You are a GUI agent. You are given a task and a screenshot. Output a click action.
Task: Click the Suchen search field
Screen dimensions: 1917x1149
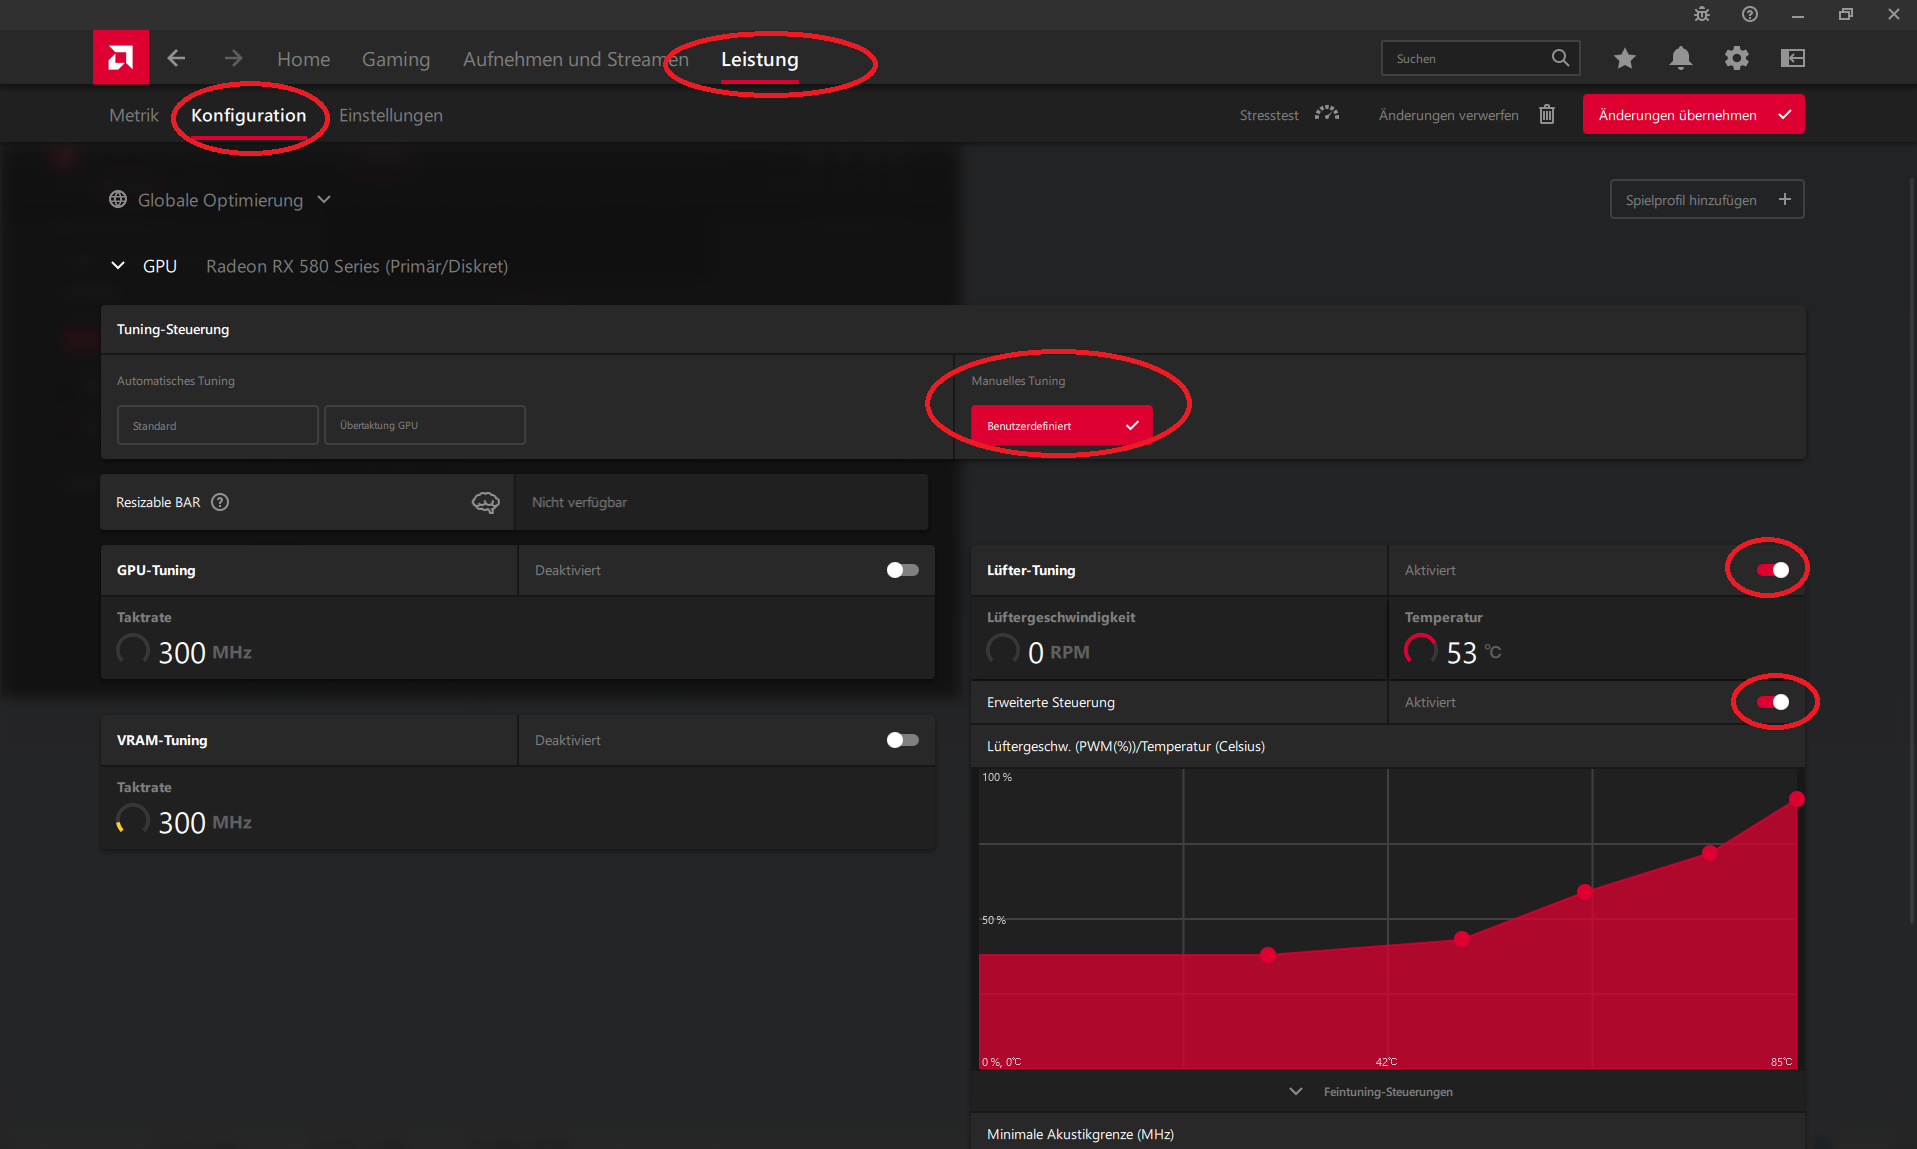click(1480, 58)
